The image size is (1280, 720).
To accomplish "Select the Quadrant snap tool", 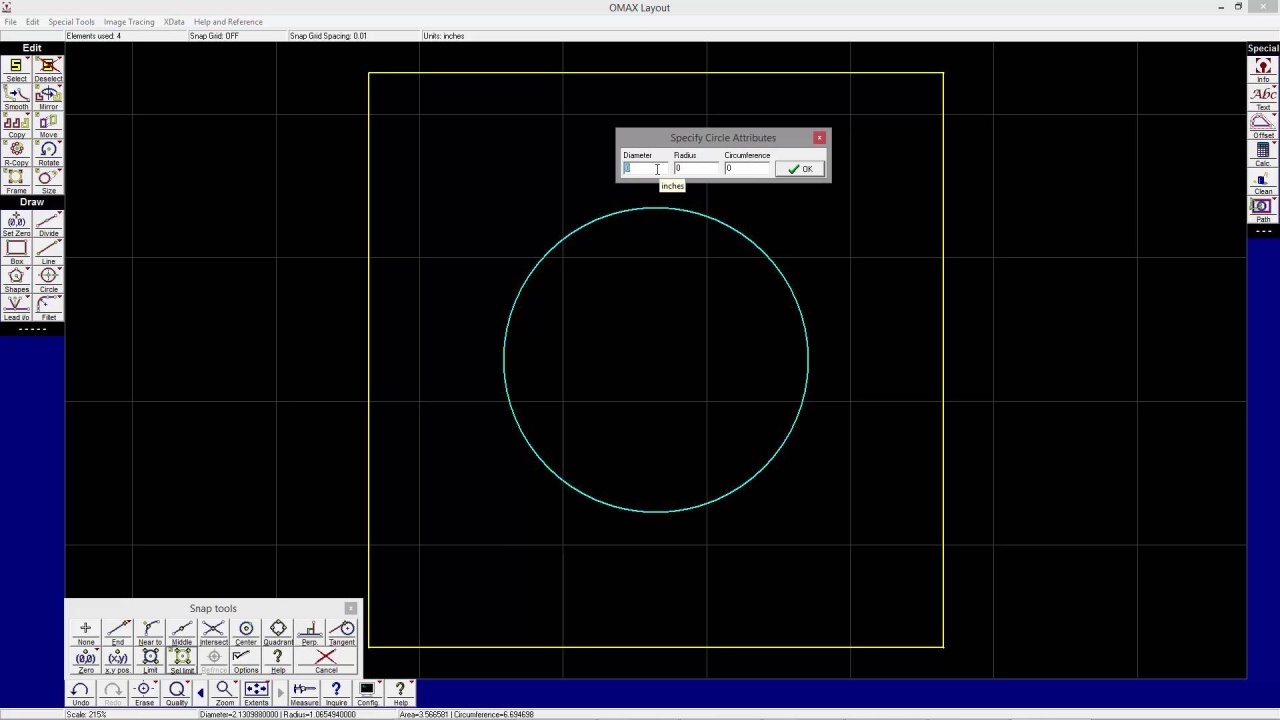I will click(x=278, y=632).
